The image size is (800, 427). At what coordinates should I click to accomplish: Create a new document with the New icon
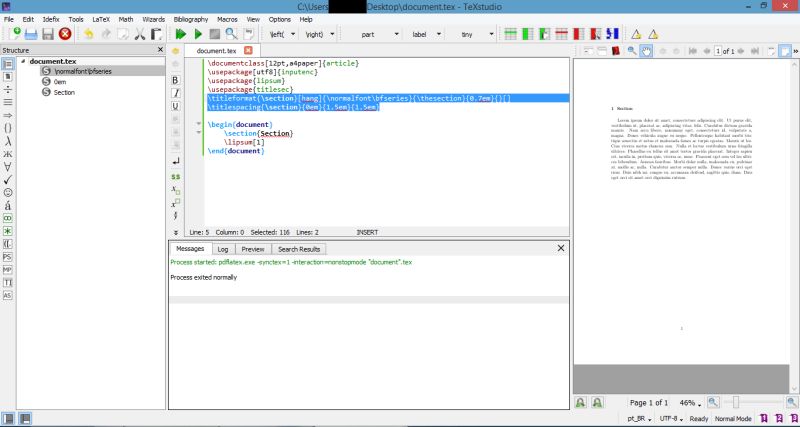coord(14,34)
